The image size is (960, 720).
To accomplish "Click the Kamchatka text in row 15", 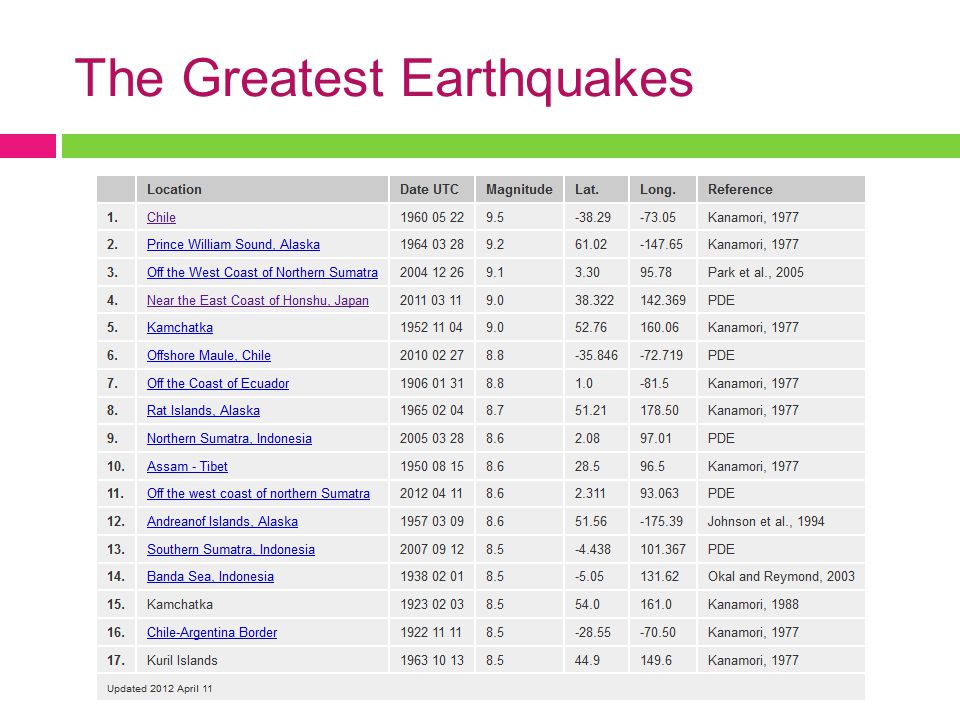I will (180, 604).
